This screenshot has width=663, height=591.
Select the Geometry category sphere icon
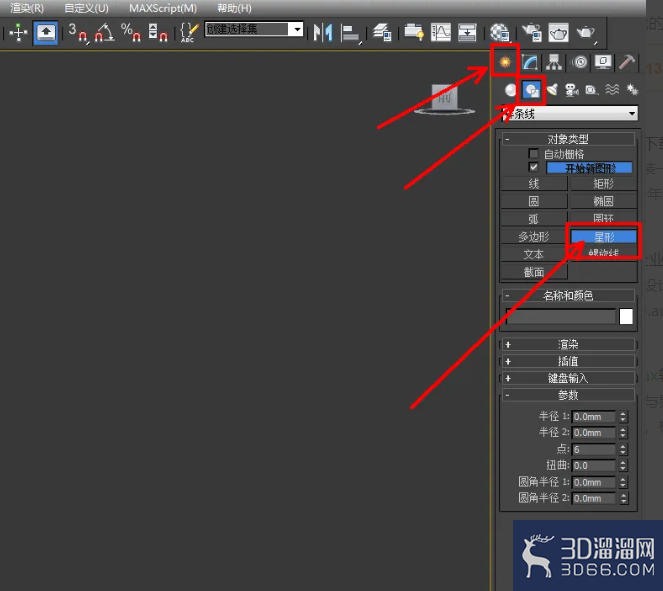point(511,90)
